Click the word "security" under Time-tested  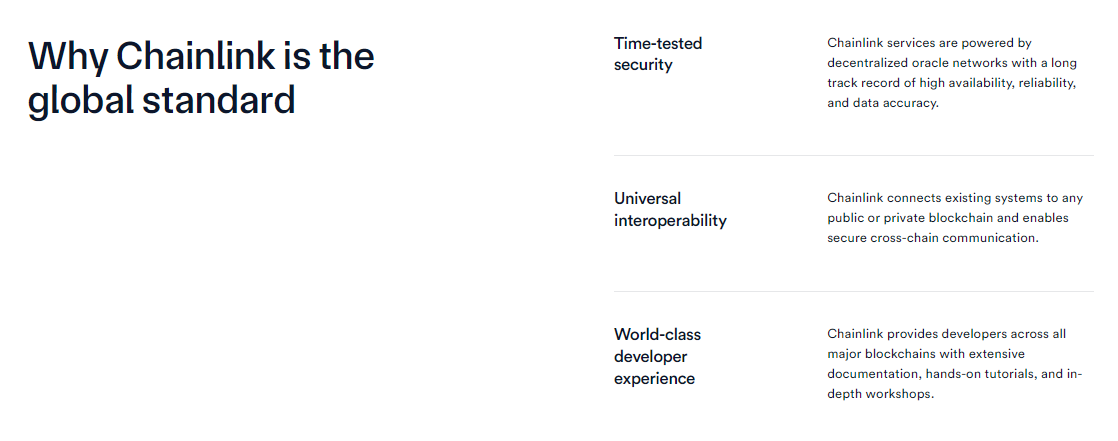(x=643, y=65)
